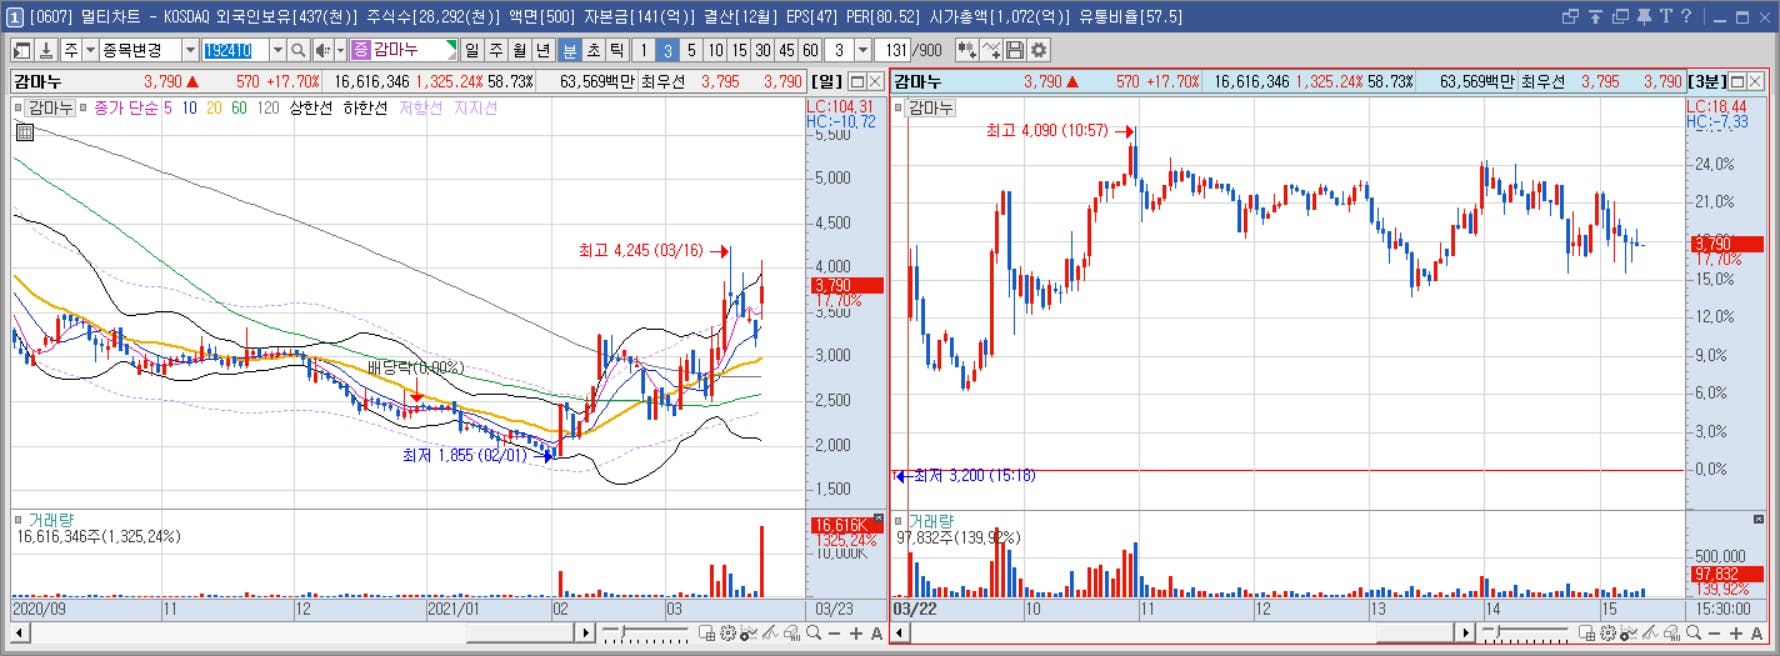Open chart settings gear icon in toolbar
Image resolution: width=1780 pixels, height=656 pixels.
[1039, 50]
